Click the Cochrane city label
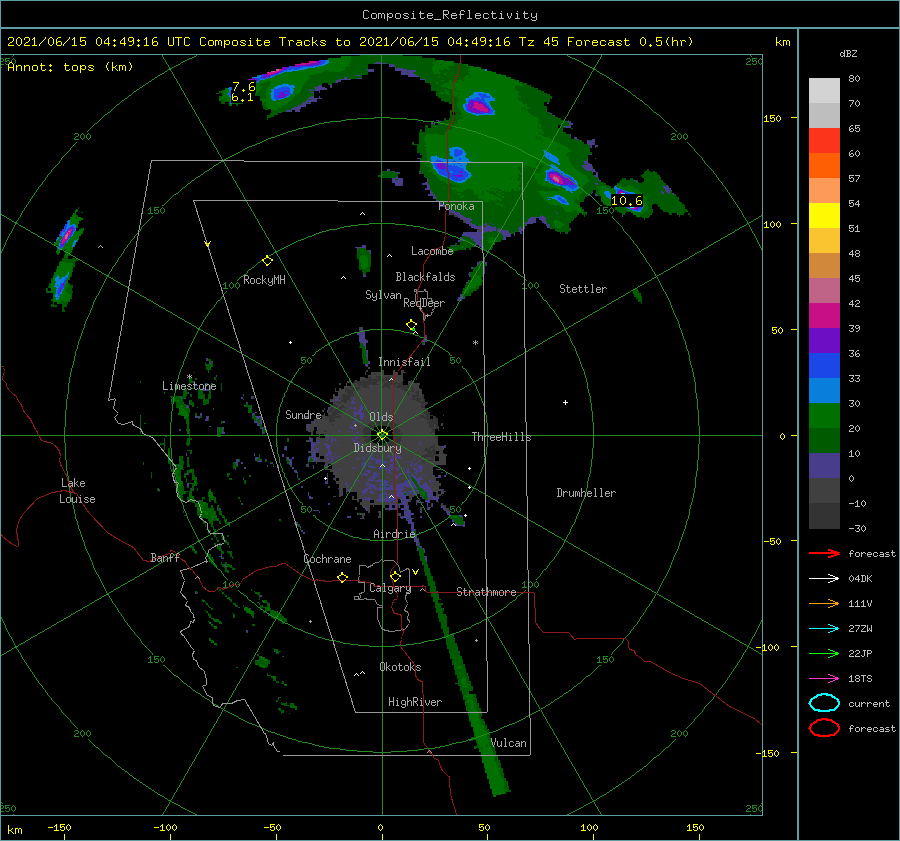 click(327, 559)
